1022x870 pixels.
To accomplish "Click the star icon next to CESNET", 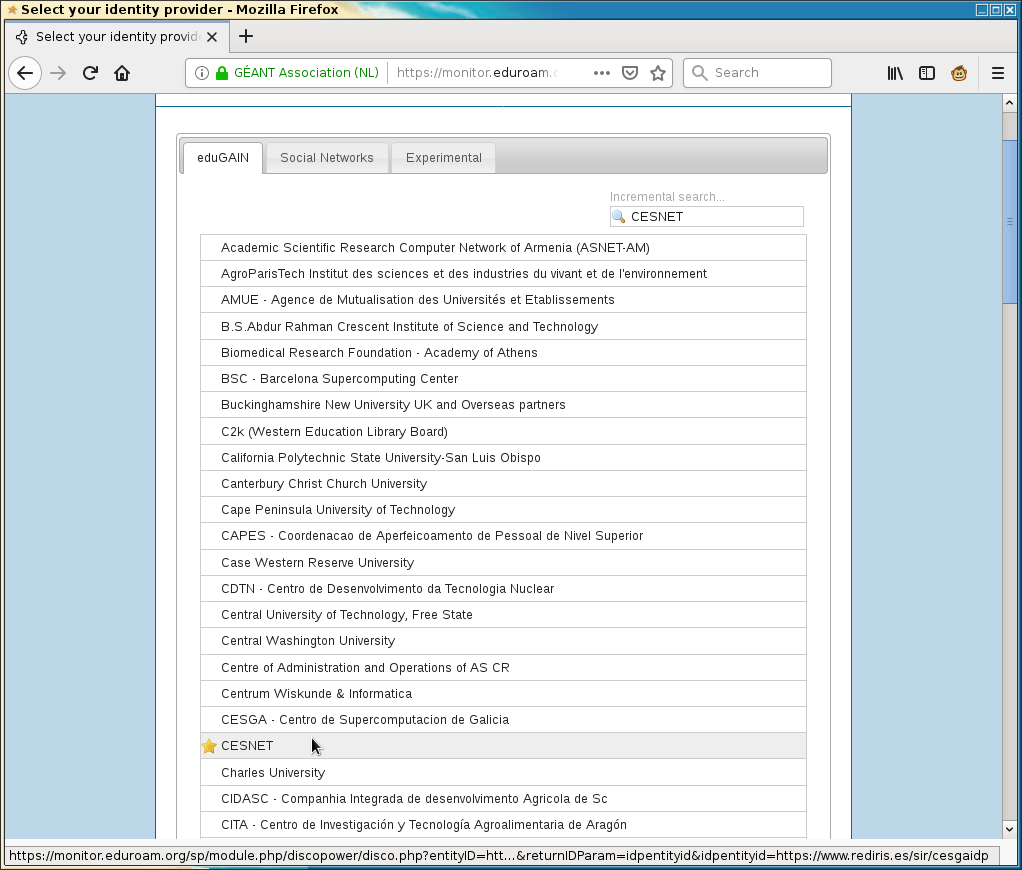I will point(209,746).
